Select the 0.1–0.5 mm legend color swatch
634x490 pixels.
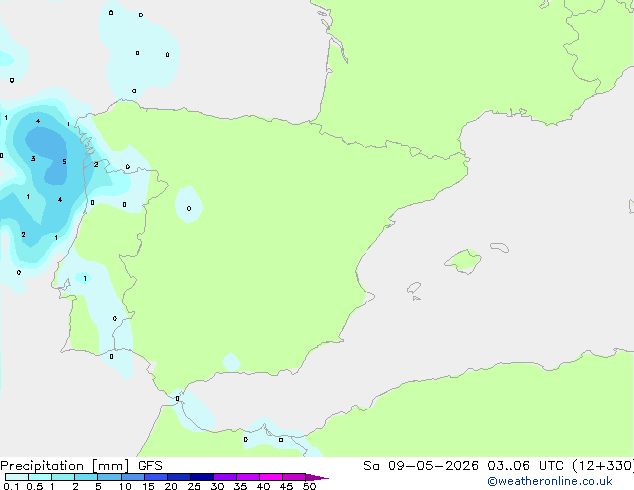[17, 477]
